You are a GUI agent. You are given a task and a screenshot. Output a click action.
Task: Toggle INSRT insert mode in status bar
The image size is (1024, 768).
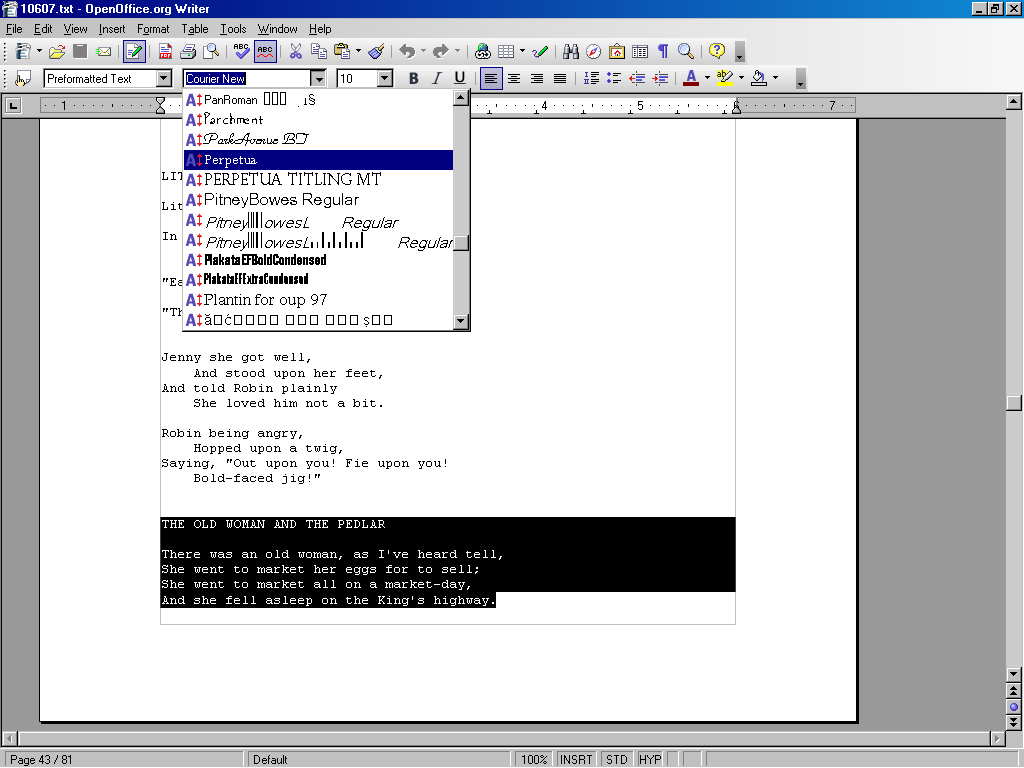pyautogui.click(x=576, y=760)
